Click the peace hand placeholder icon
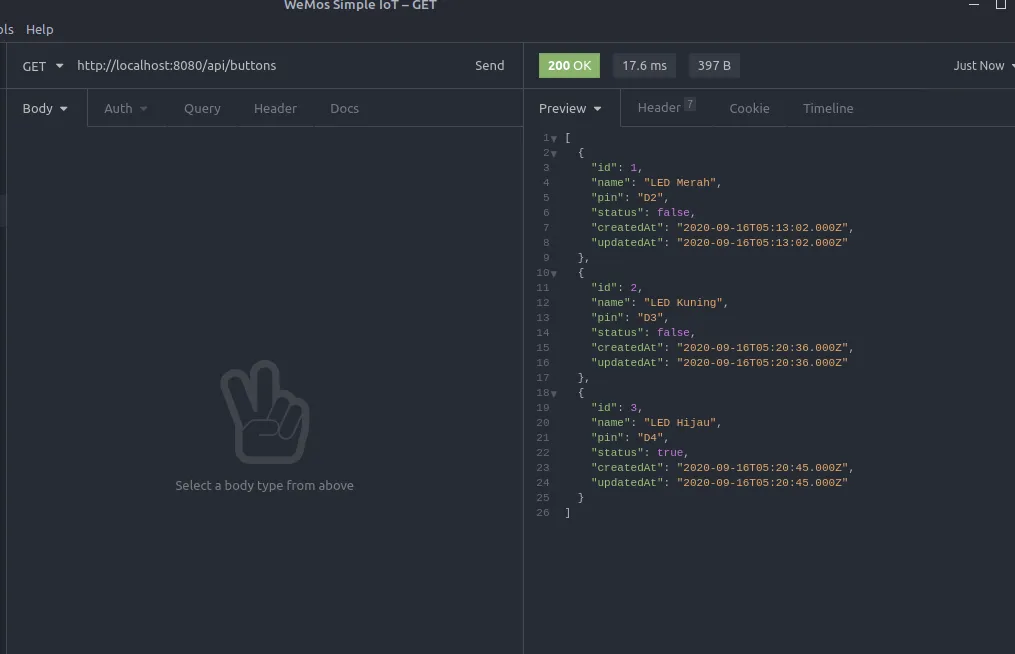 click(264, 418)
